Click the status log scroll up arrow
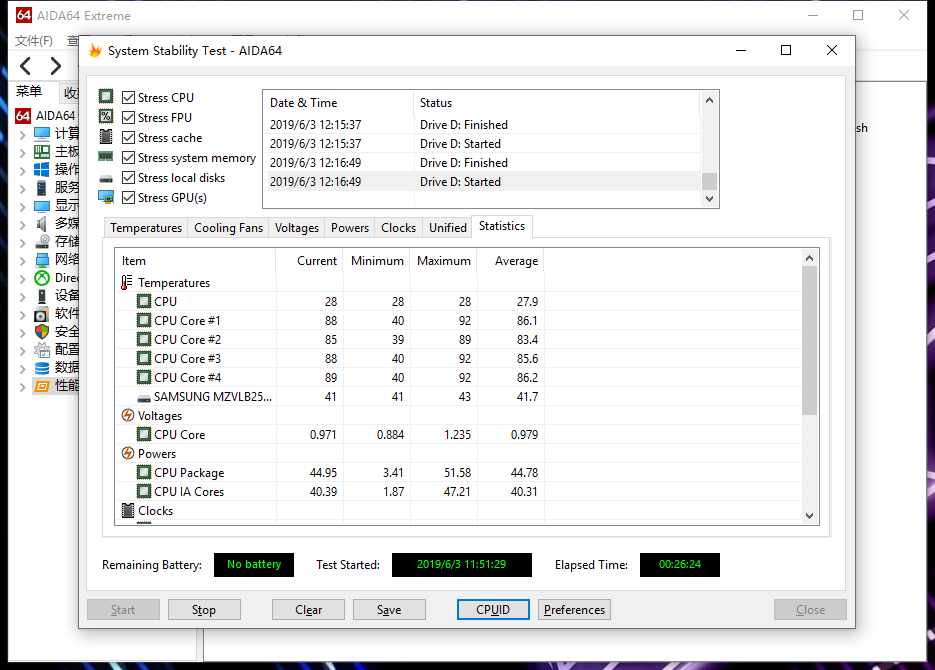Screen dimensions: 935x670 (x=709, y=100)
